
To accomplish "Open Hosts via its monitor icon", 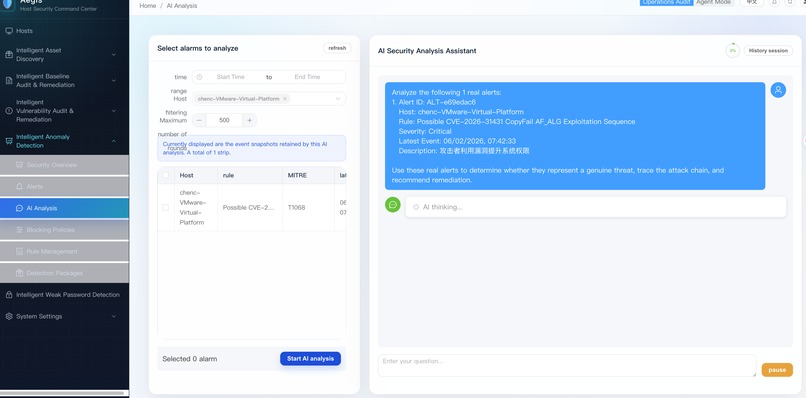I will coord(9,31).
